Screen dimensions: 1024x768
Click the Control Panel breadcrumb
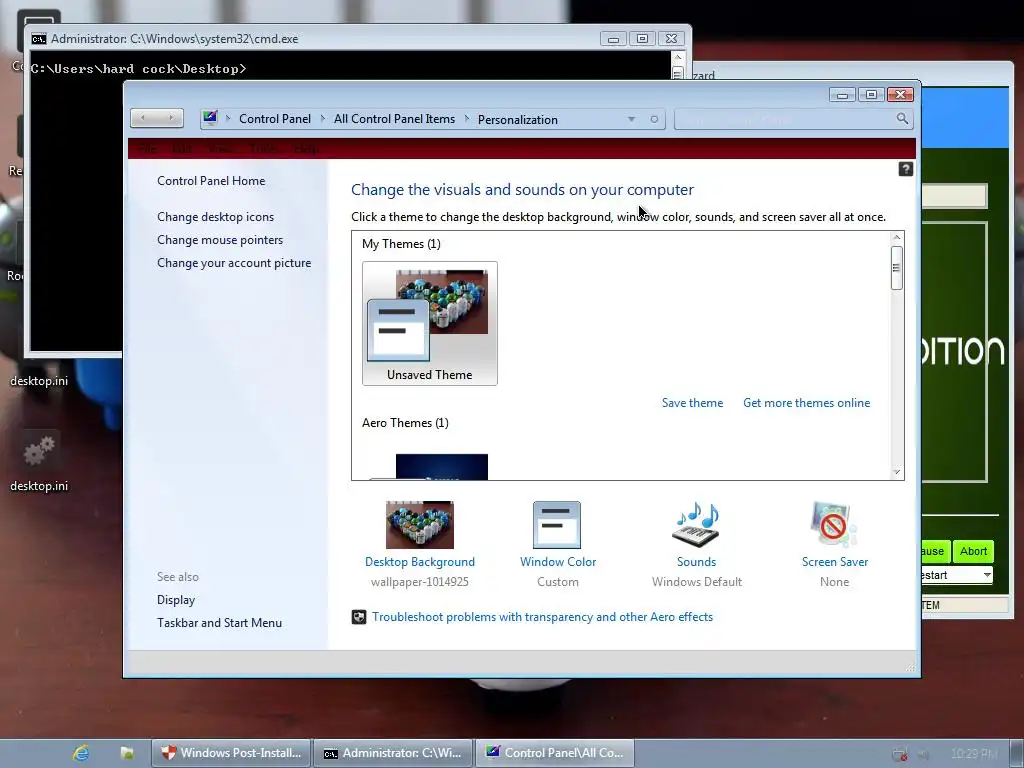pos(275,119)
